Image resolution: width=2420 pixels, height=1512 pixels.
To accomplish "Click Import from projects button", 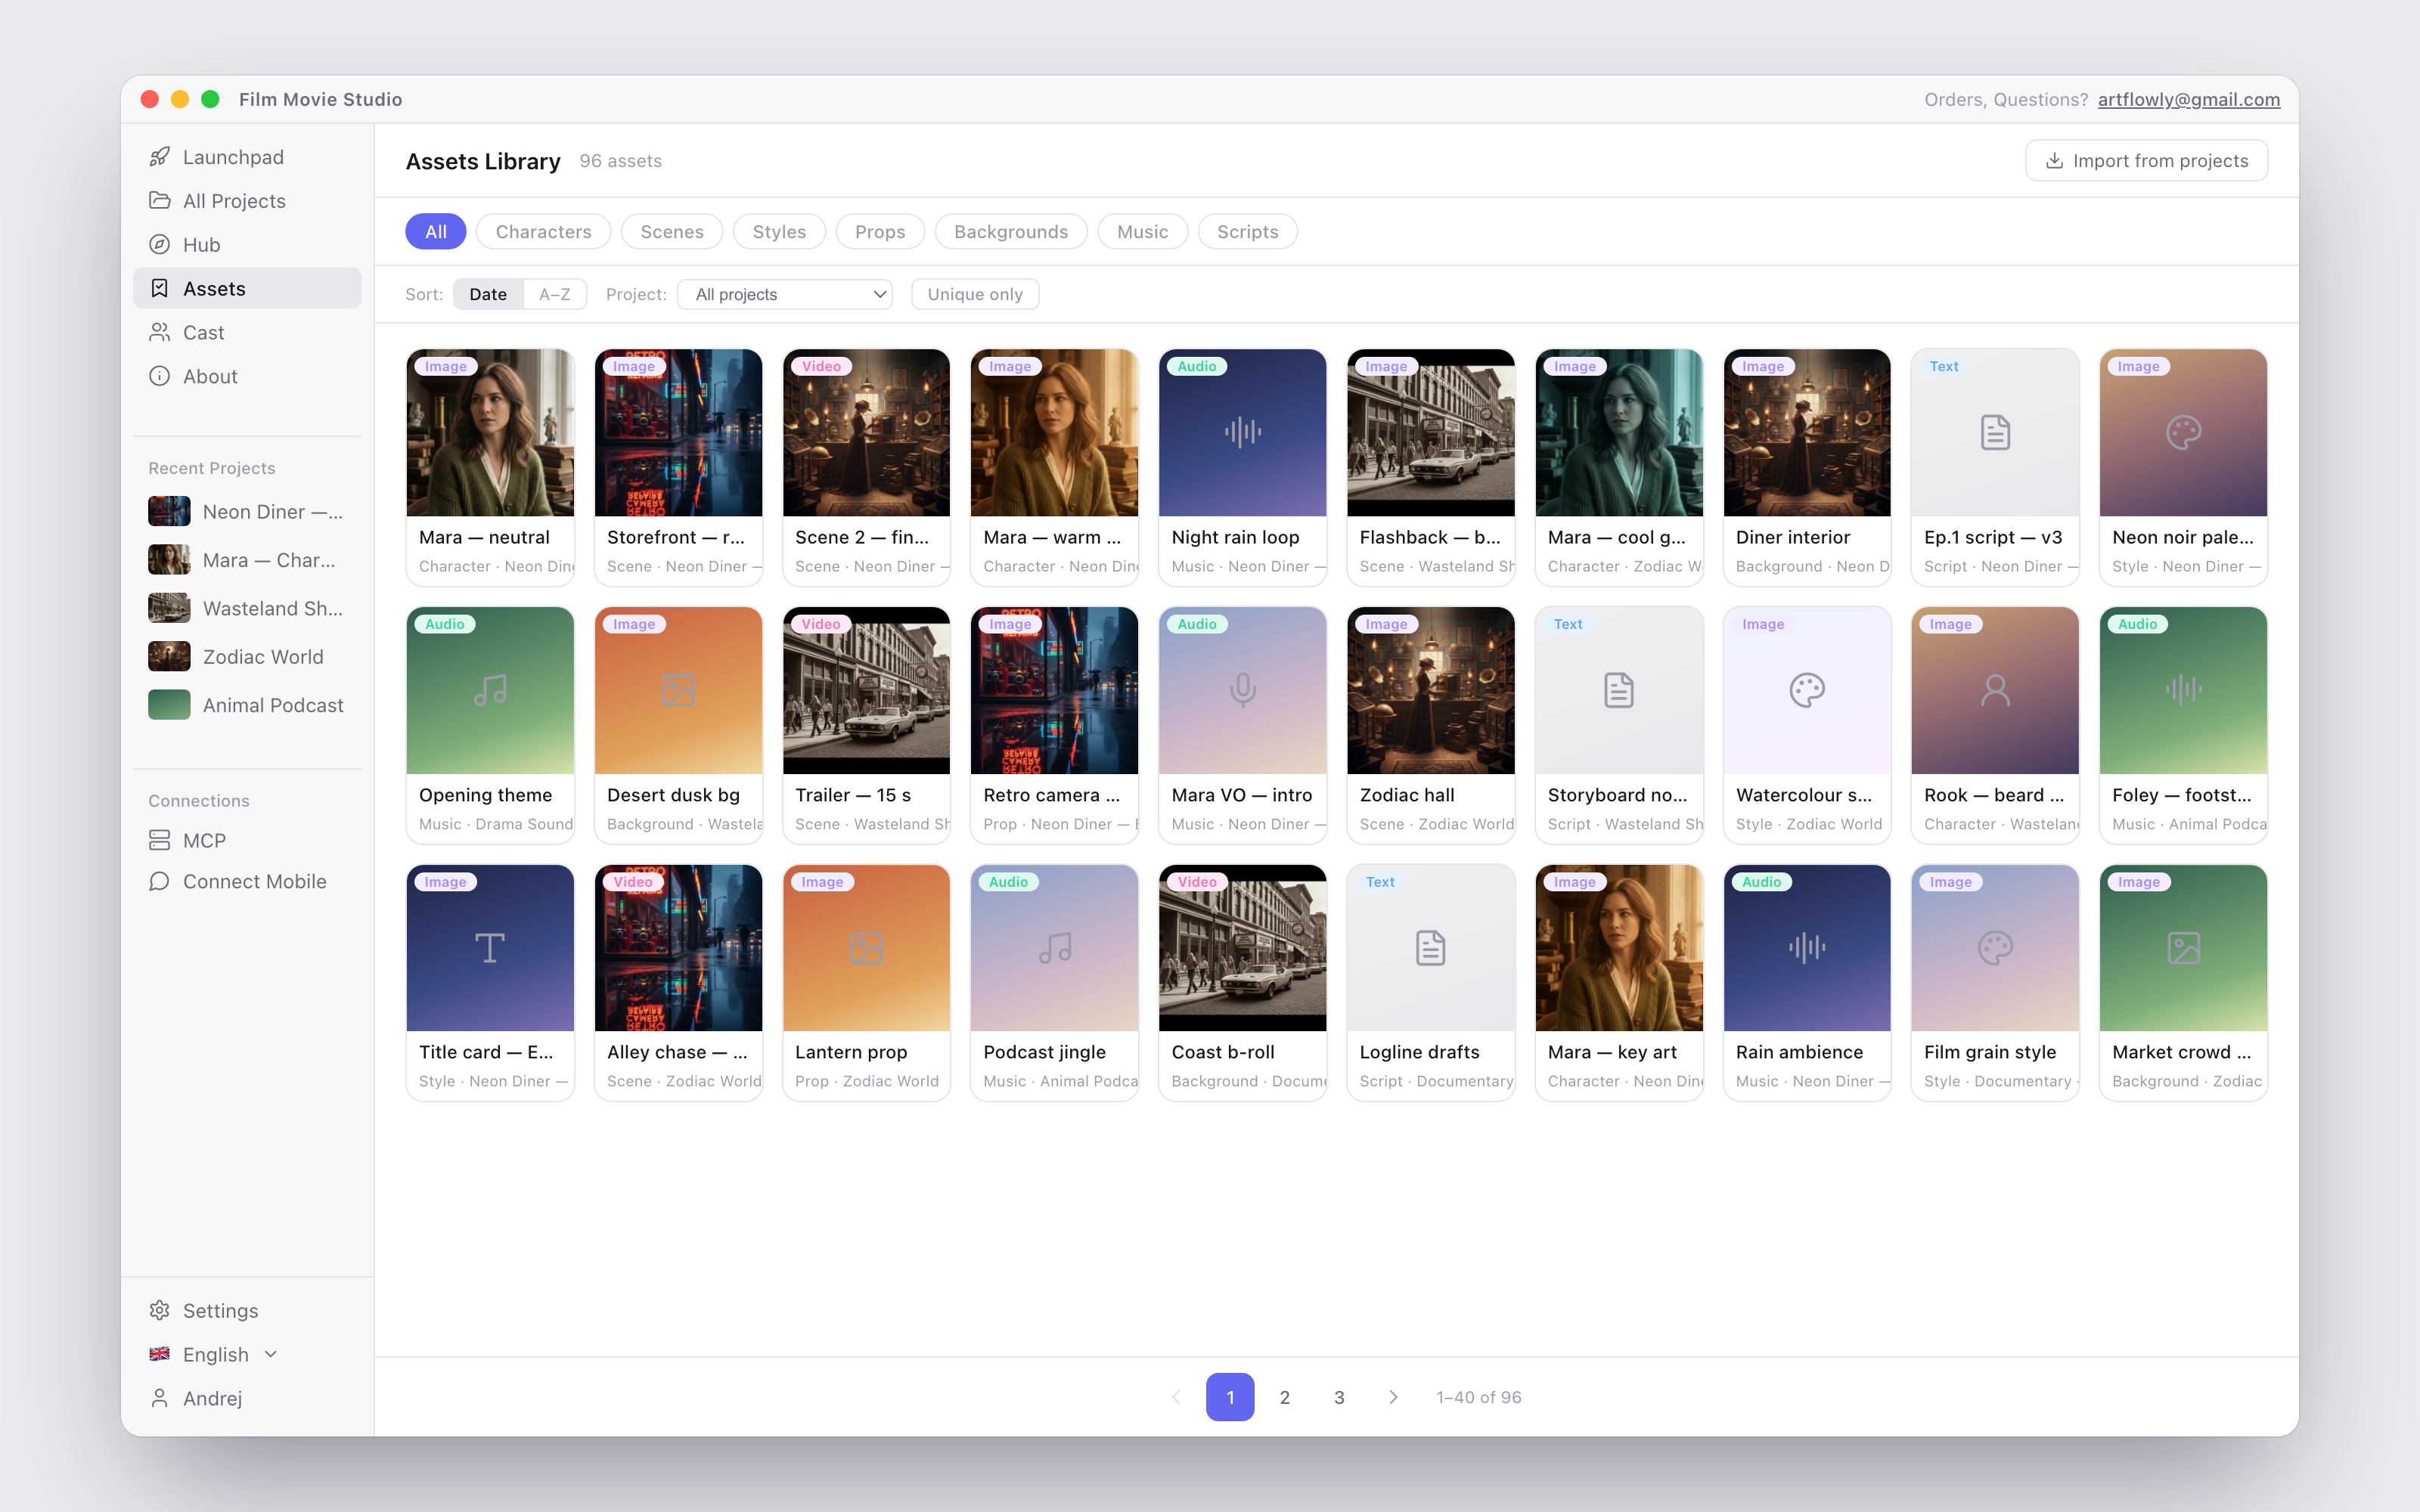I will point(2146,161).
